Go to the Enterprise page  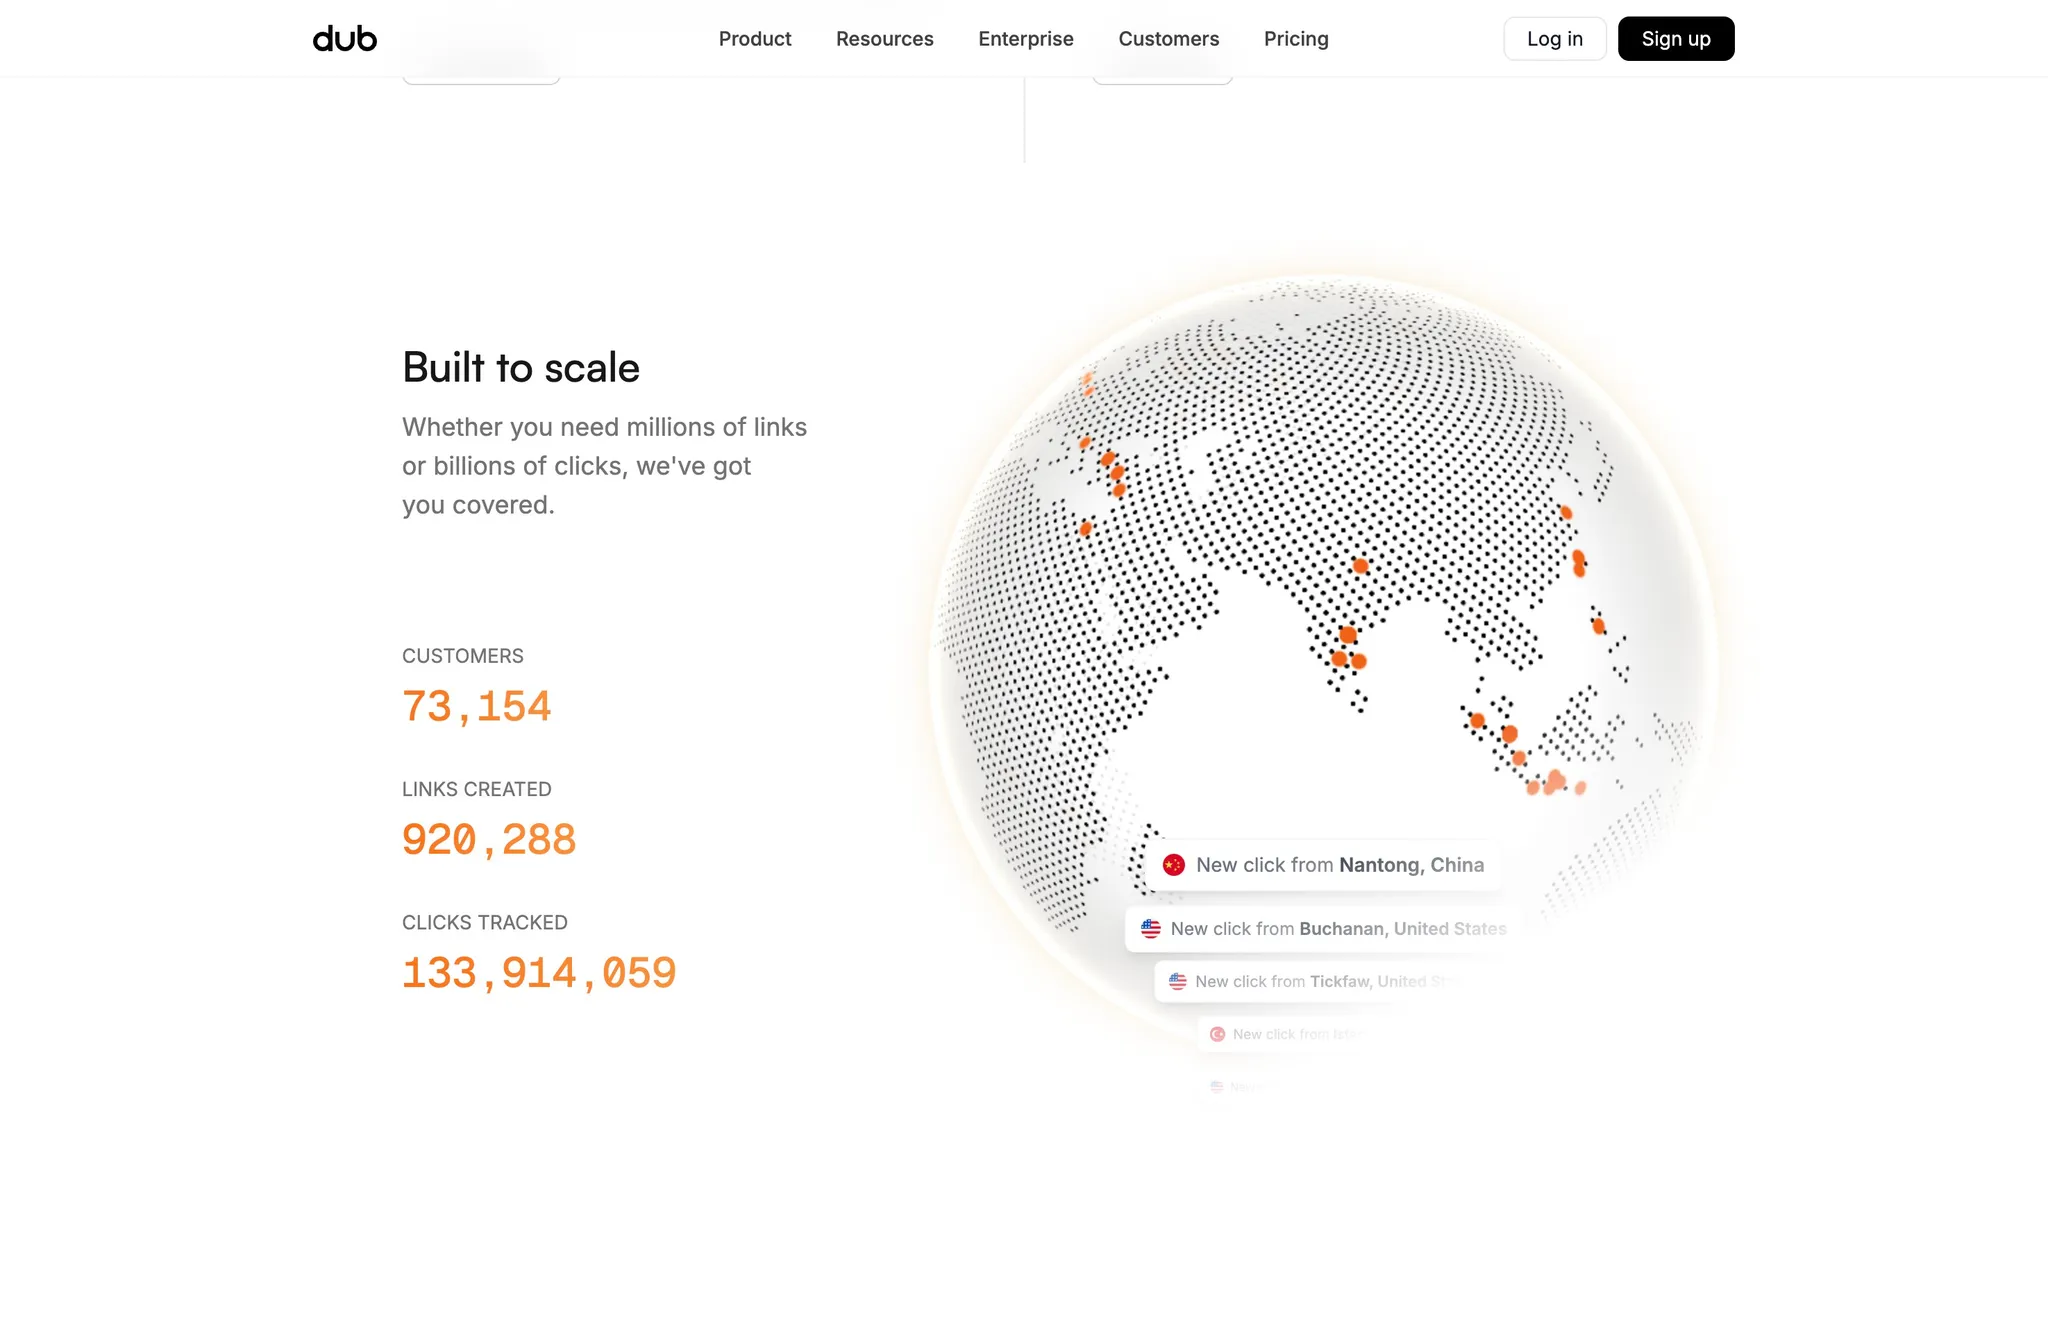pos(1026,39)
